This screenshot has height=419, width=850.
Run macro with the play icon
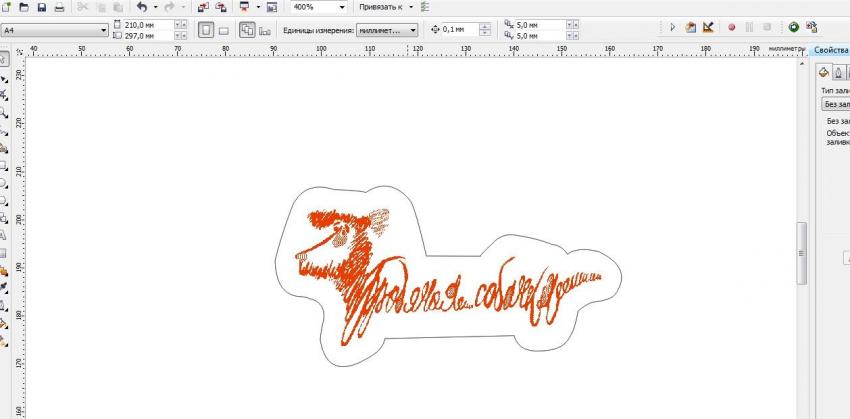(x=673, y=28)
